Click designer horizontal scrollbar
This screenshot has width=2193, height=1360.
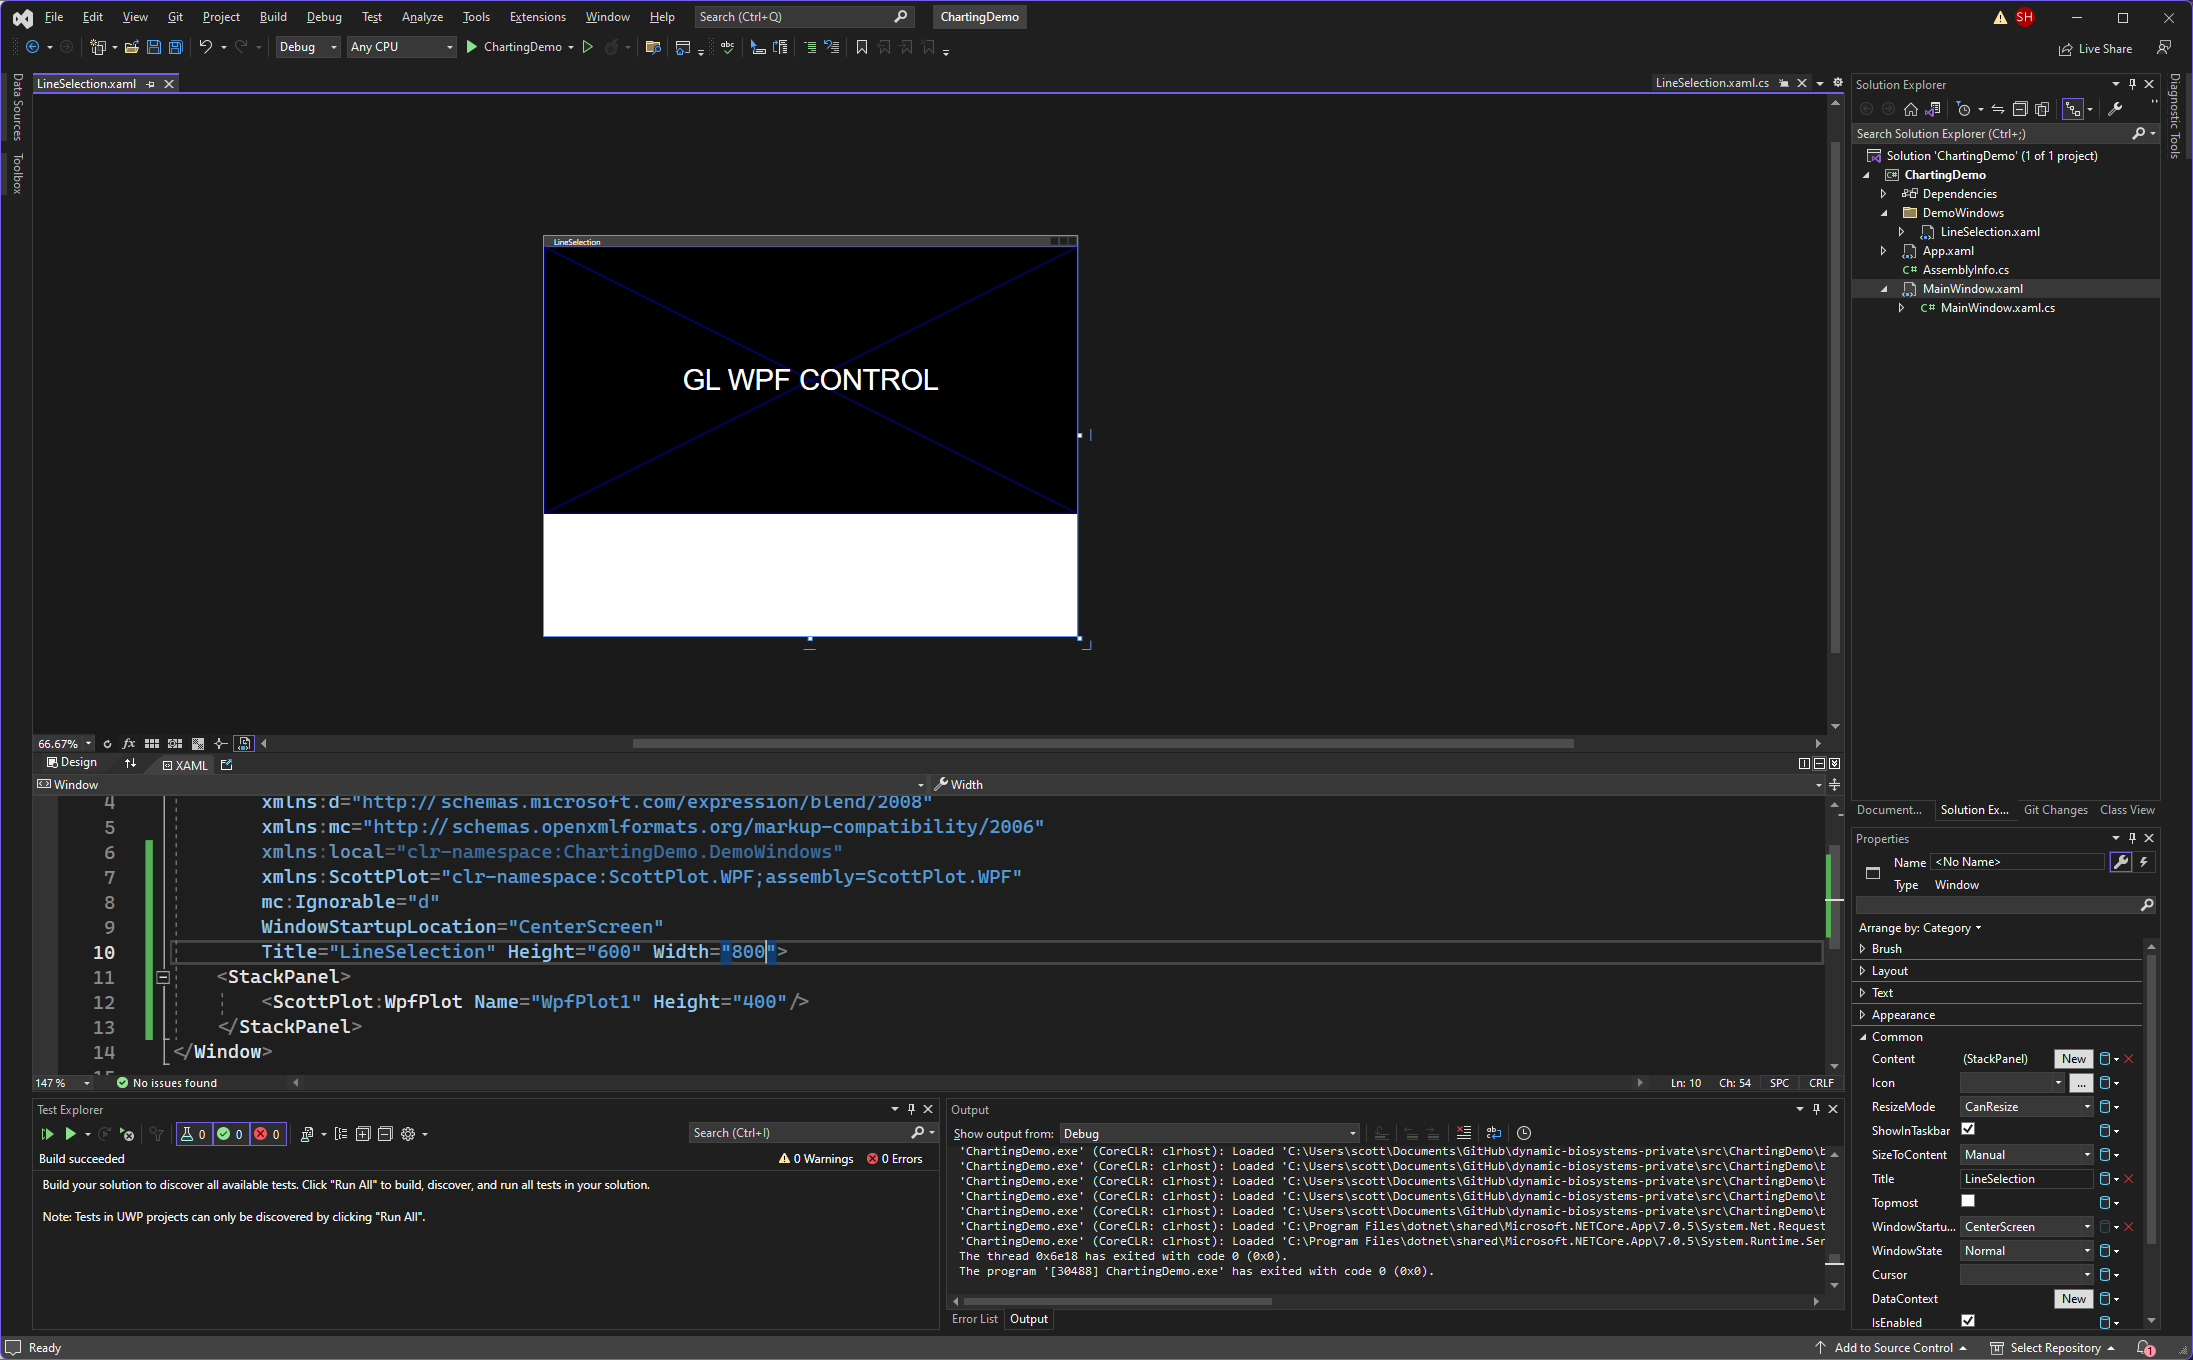pos(1103,744)
